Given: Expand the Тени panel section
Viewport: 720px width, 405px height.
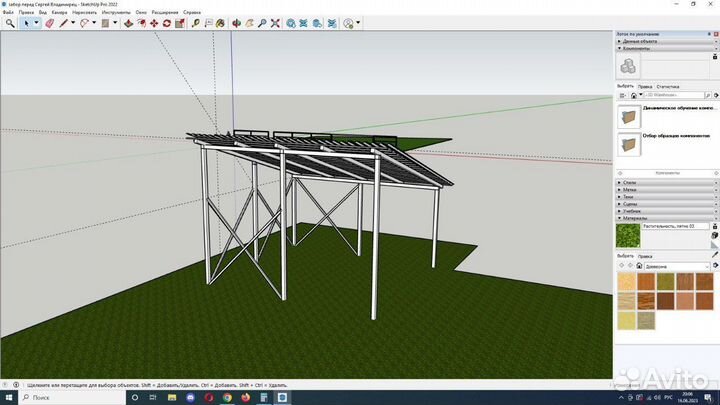Looking at the screenshot, I should coord(666,197).
